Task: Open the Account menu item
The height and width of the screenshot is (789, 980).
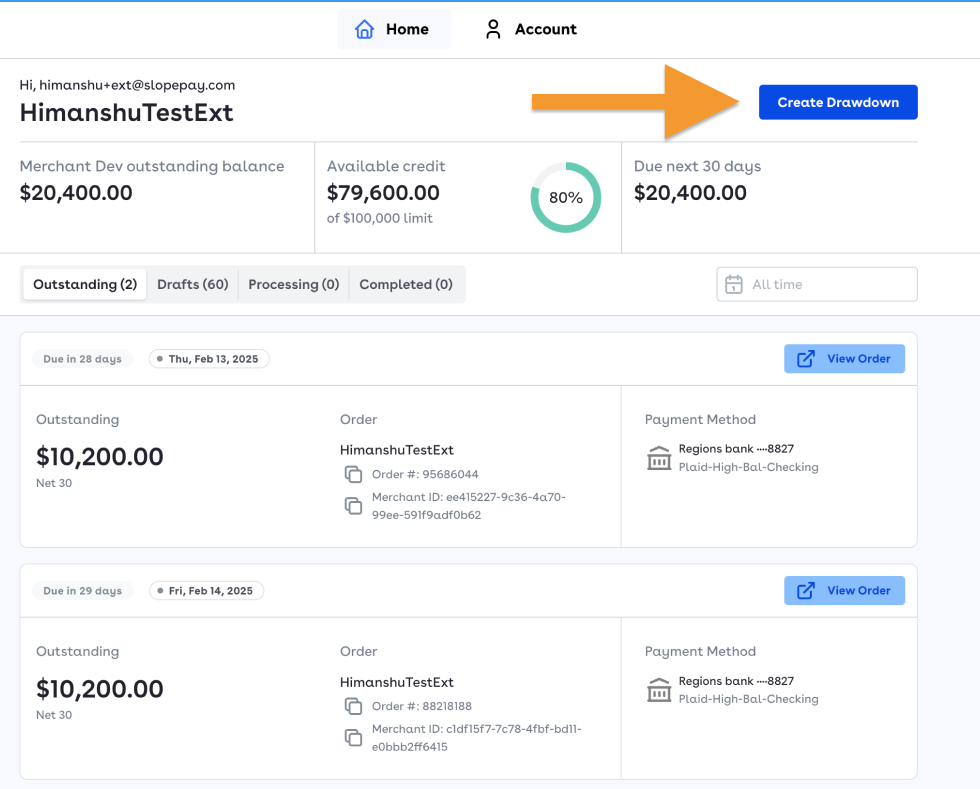Action: 531,29
